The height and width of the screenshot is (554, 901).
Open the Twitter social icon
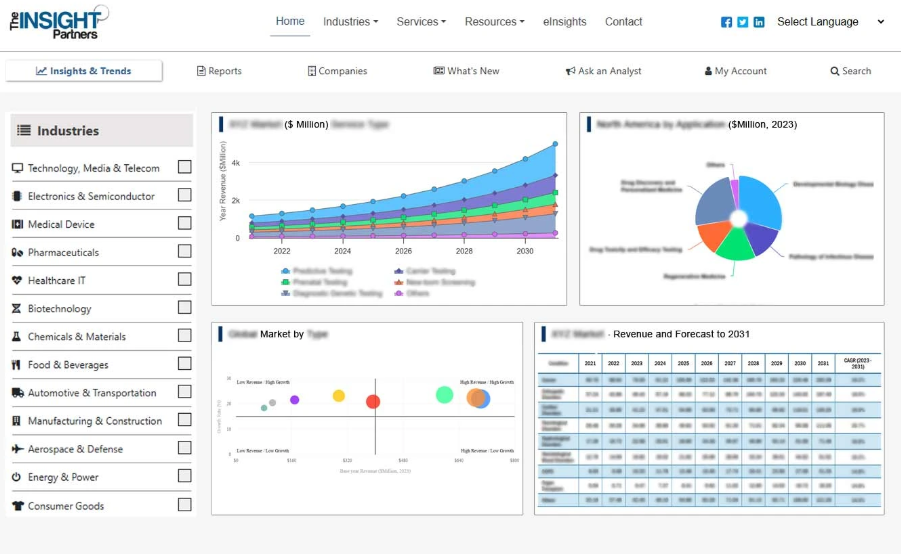(743, 22)
